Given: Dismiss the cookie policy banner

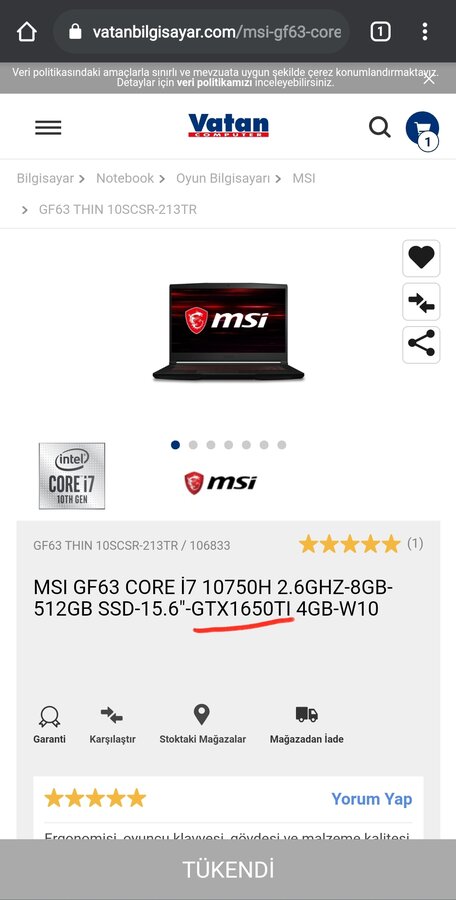Looking at the screenshot, I should click(428, 79).
